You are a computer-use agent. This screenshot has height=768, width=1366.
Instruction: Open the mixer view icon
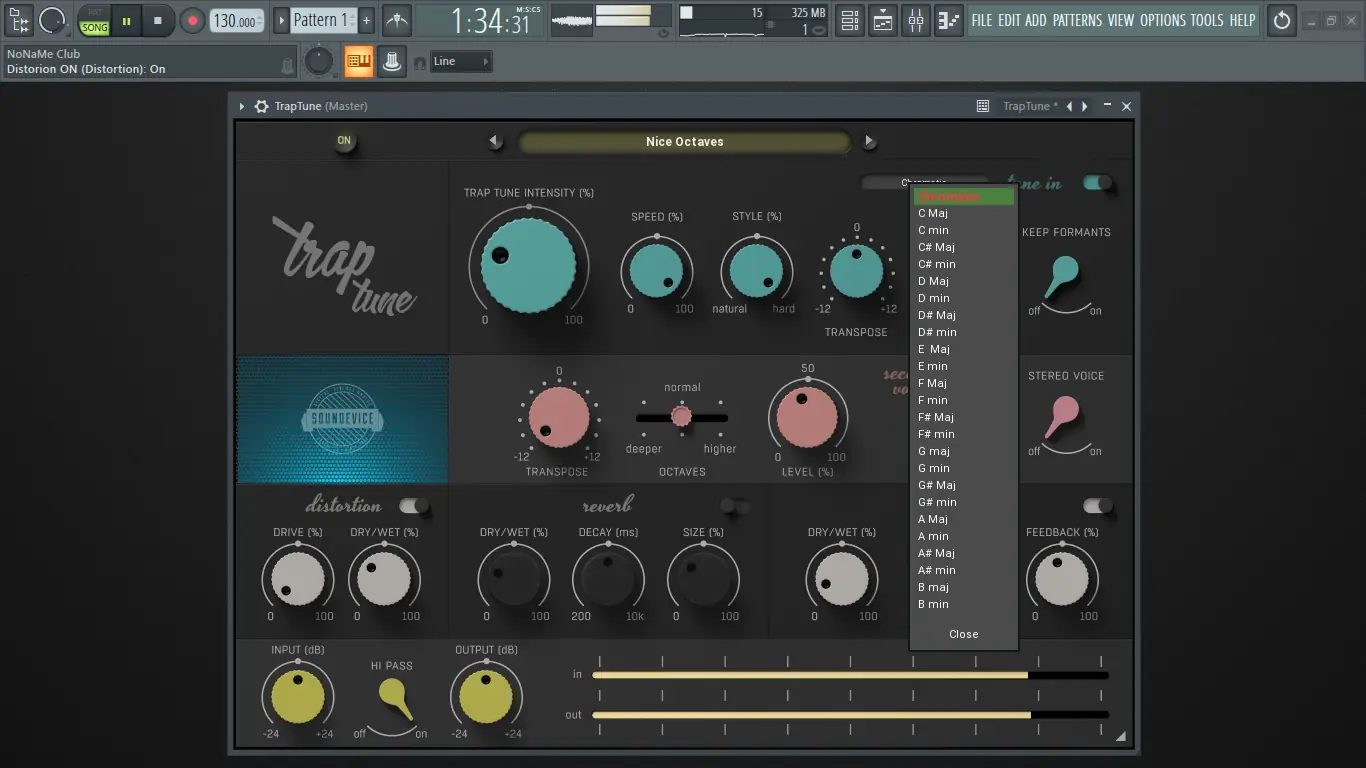coord(916,20)
